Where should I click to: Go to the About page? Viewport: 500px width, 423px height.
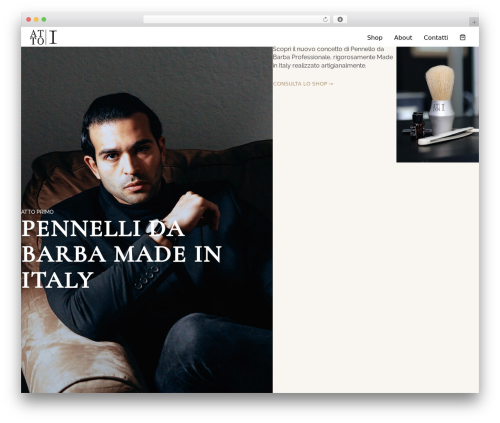403,37
